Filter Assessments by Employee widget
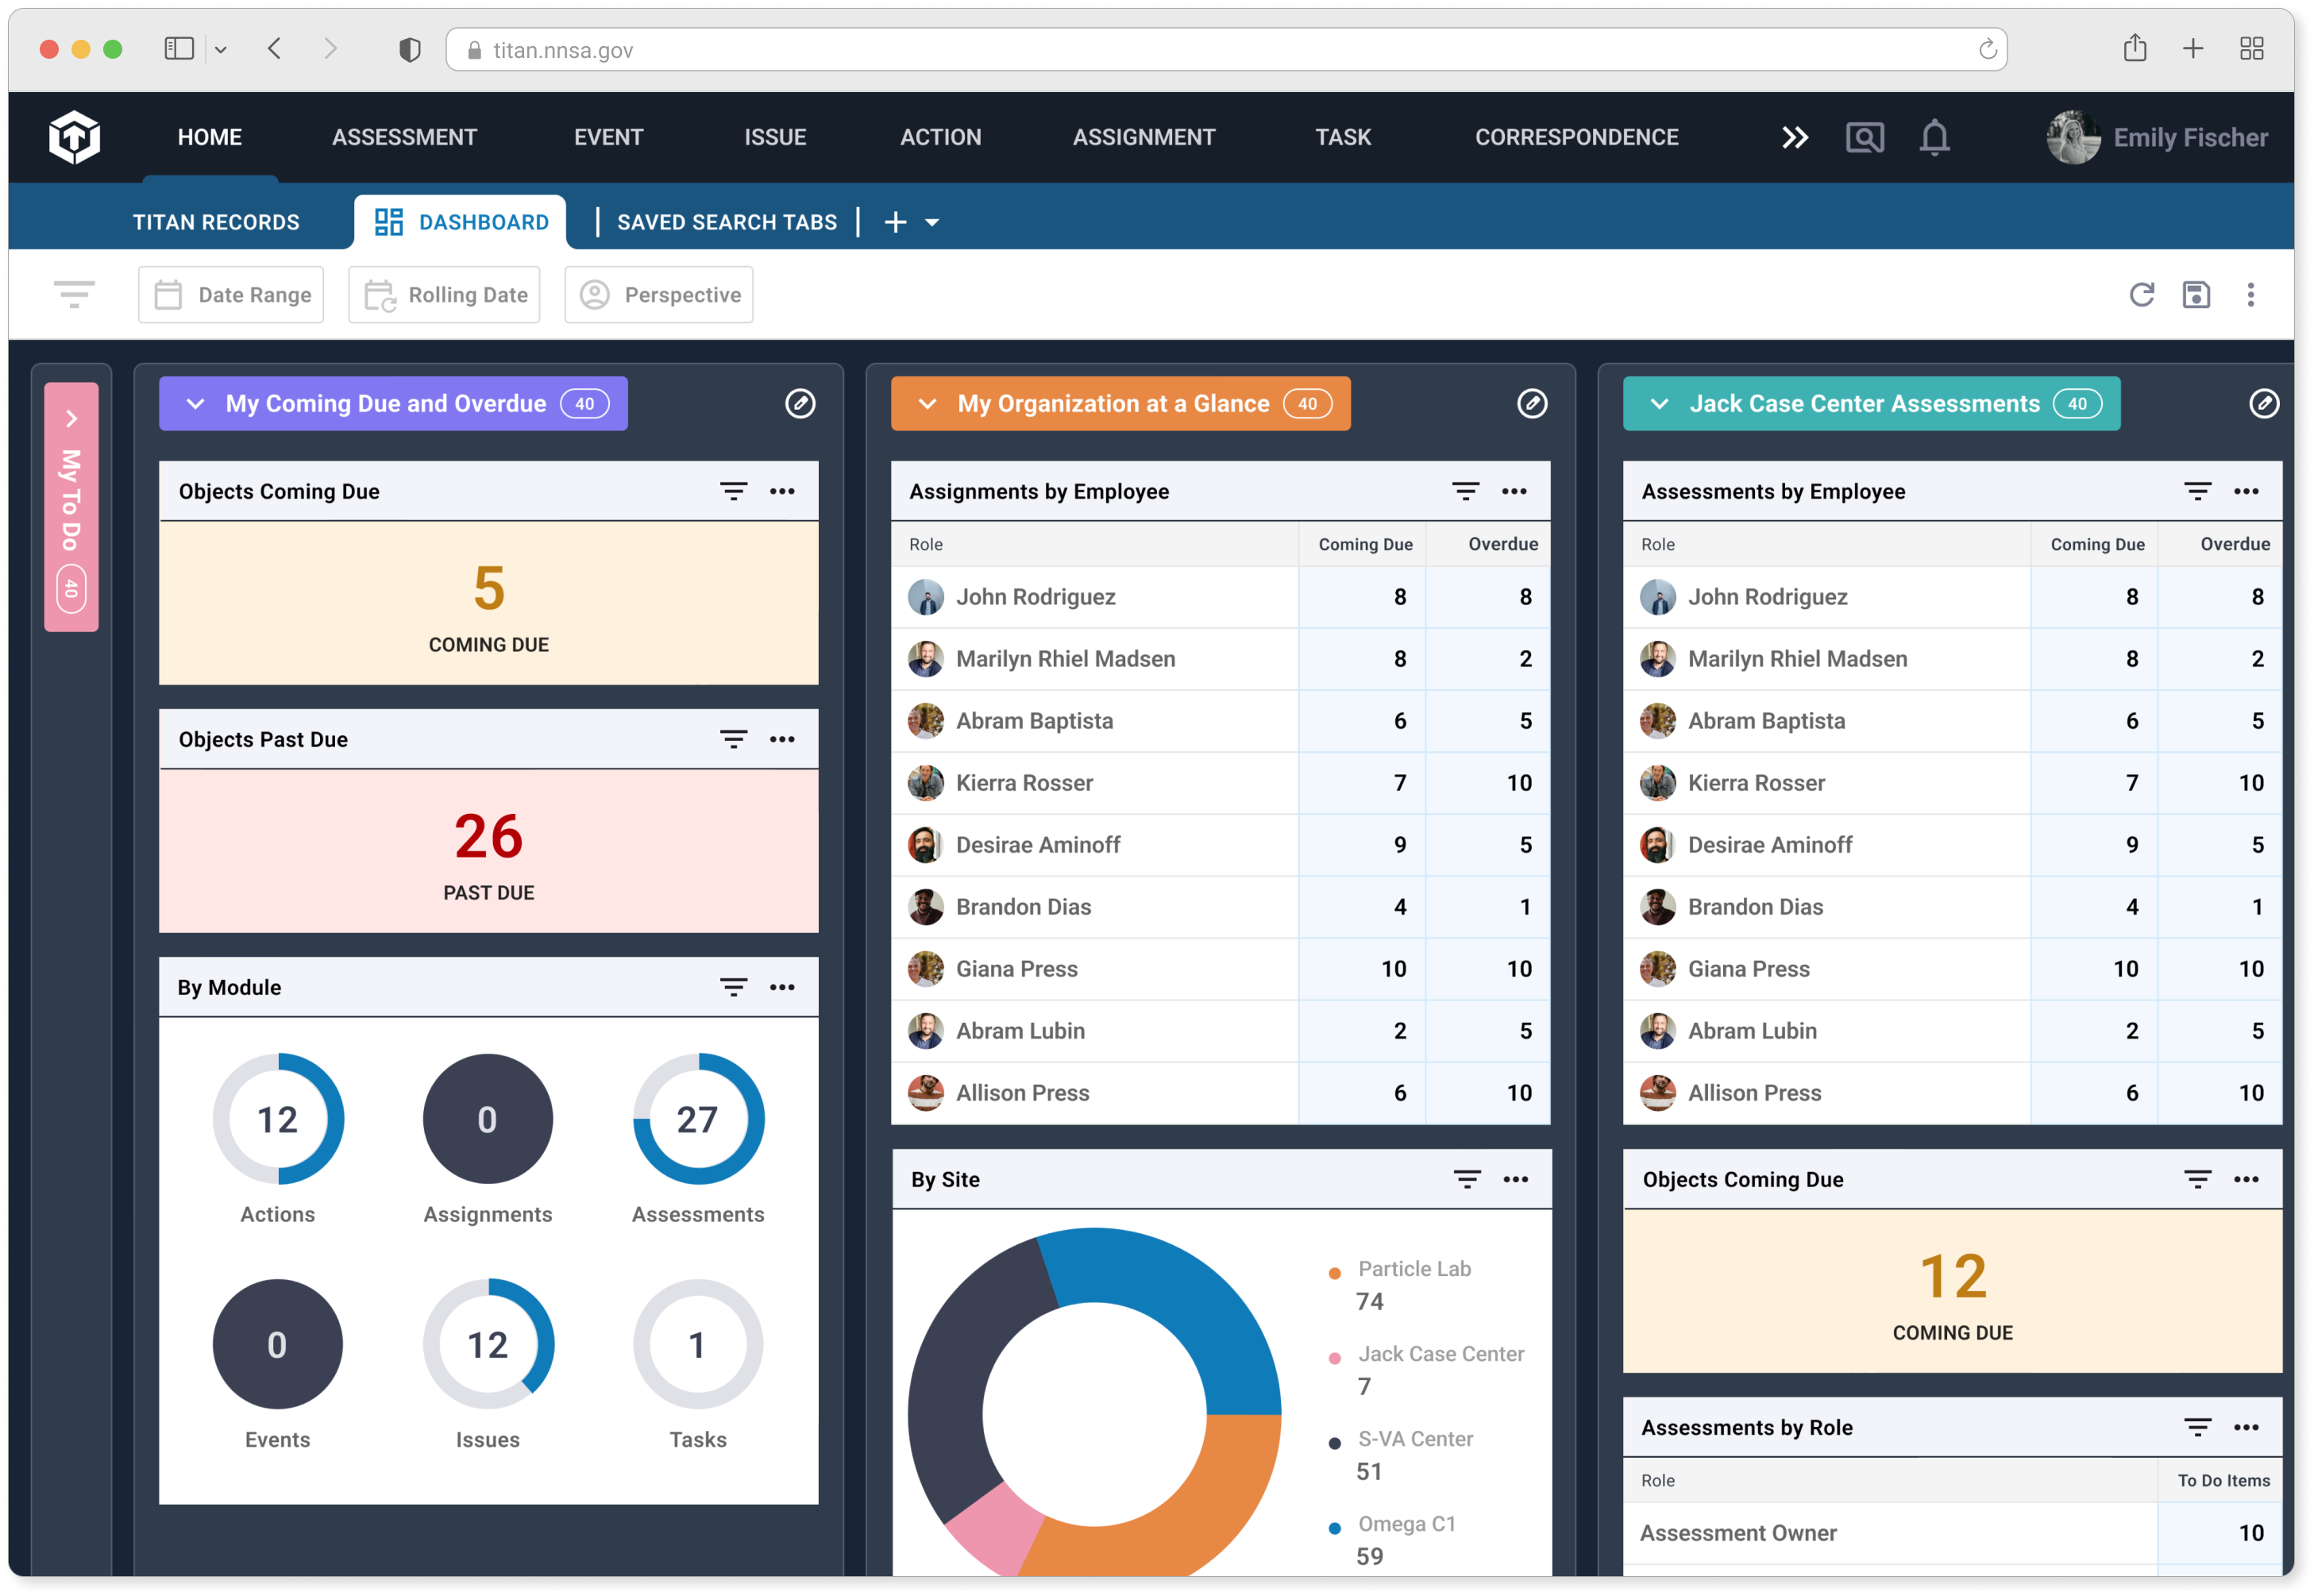Image resolution: width=2314 pixels, height=1596 pixels. coord(2197,491)
